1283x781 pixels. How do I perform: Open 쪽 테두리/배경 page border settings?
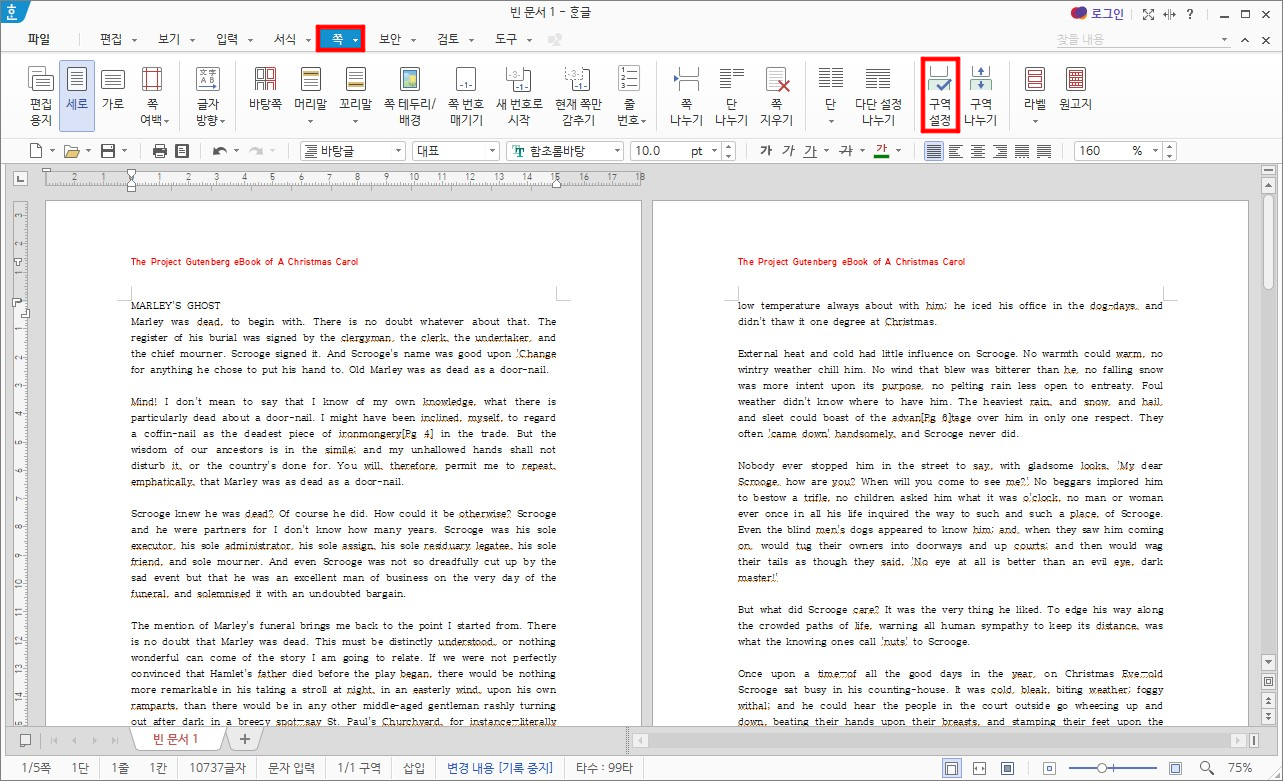pos(409,95)
